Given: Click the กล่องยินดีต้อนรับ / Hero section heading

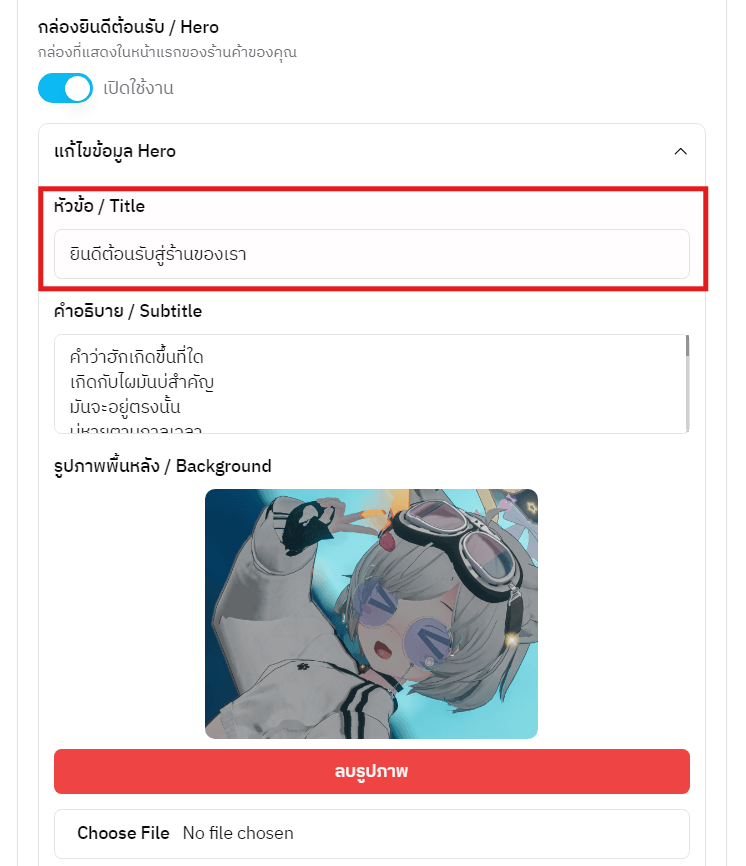Looking at the screenshot, I should coord(128,27).
